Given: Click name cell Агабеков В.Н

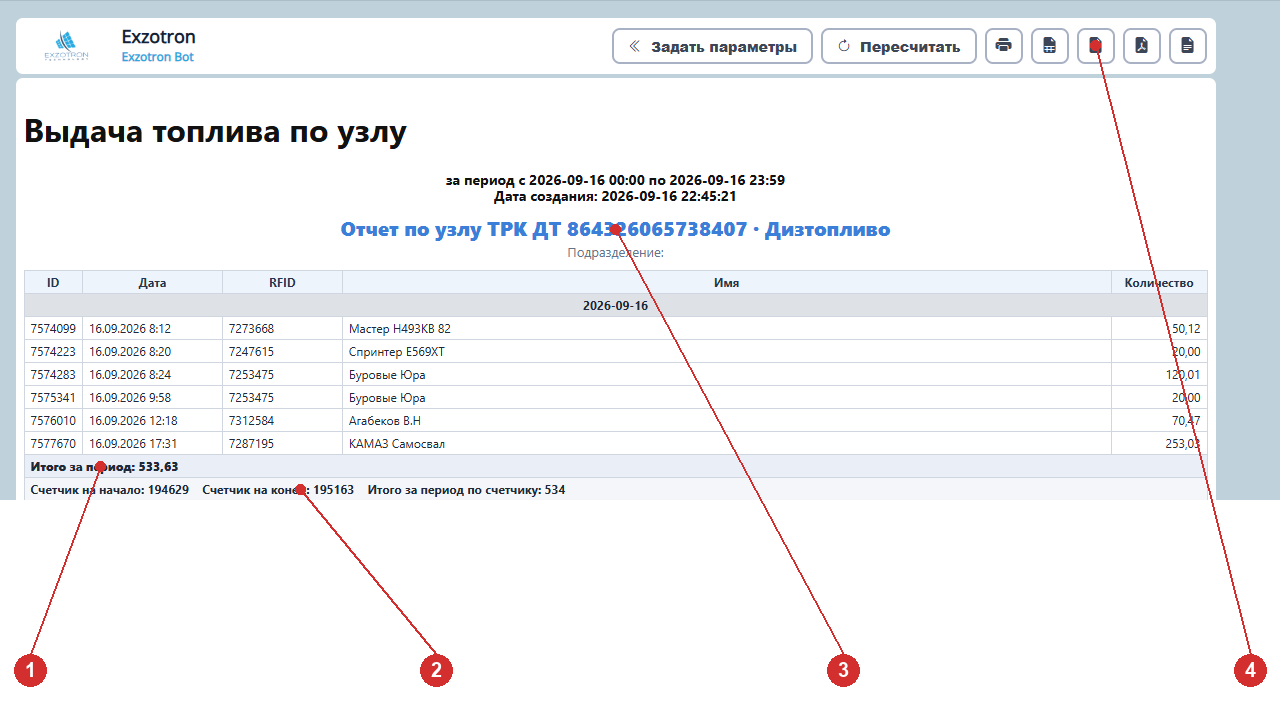Looking at the screenshot, I should coord(726,420).
